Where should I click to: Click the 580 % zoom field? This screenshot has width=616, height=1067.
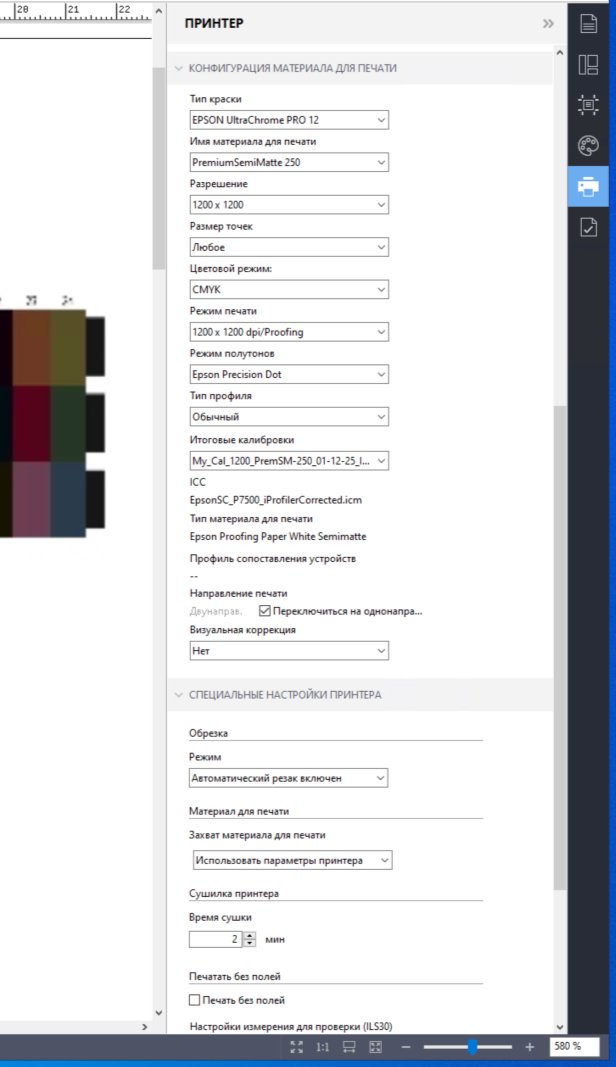pyautogui.click(x=574, y=1046)
